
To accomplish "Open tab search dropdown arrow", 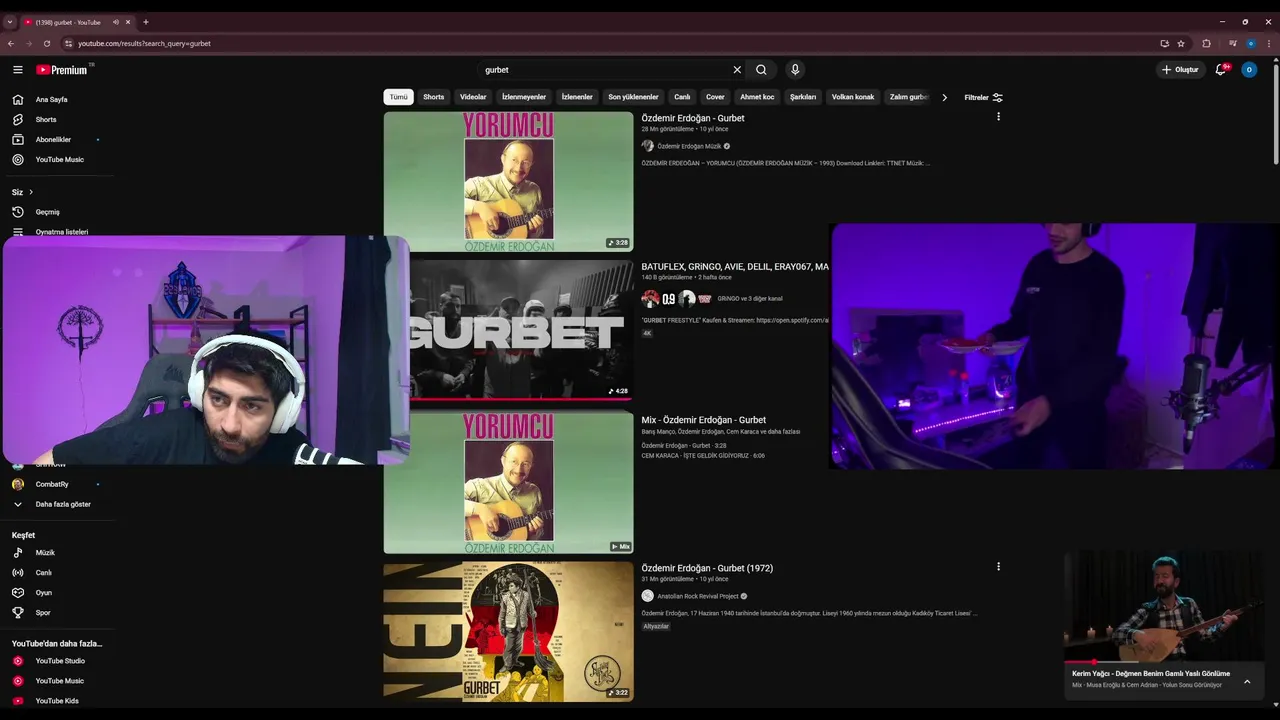I will [x=10, y=22].
